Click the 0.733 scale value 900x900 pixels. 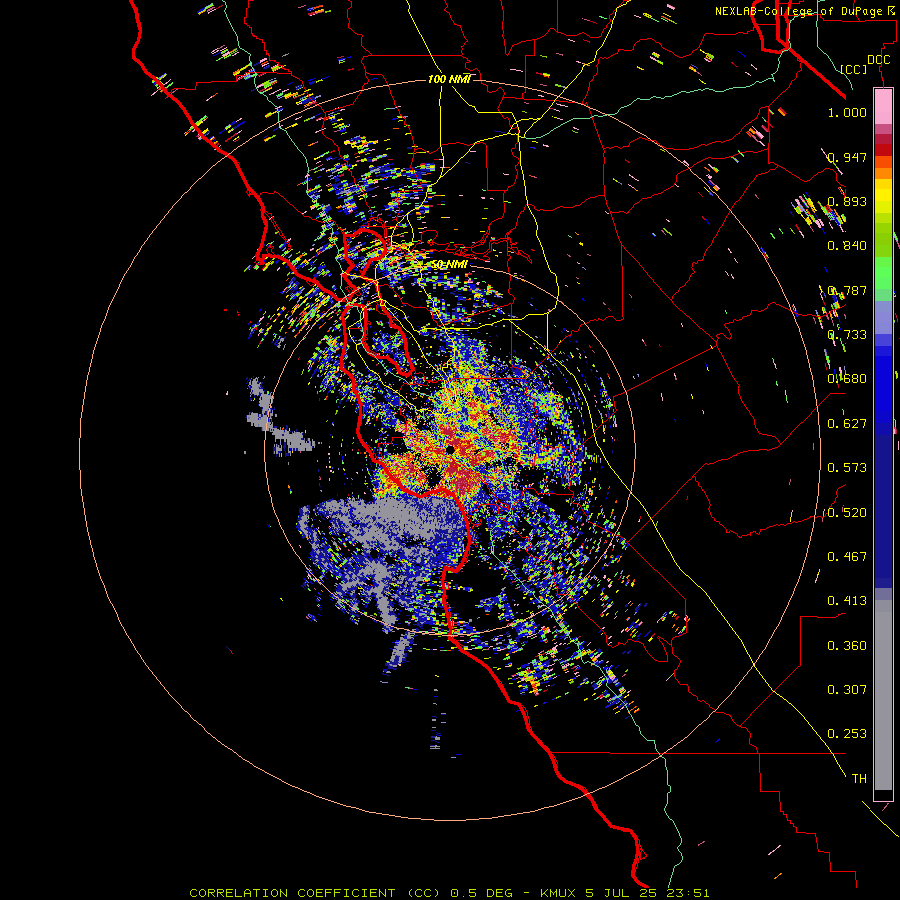coord(847,335)
